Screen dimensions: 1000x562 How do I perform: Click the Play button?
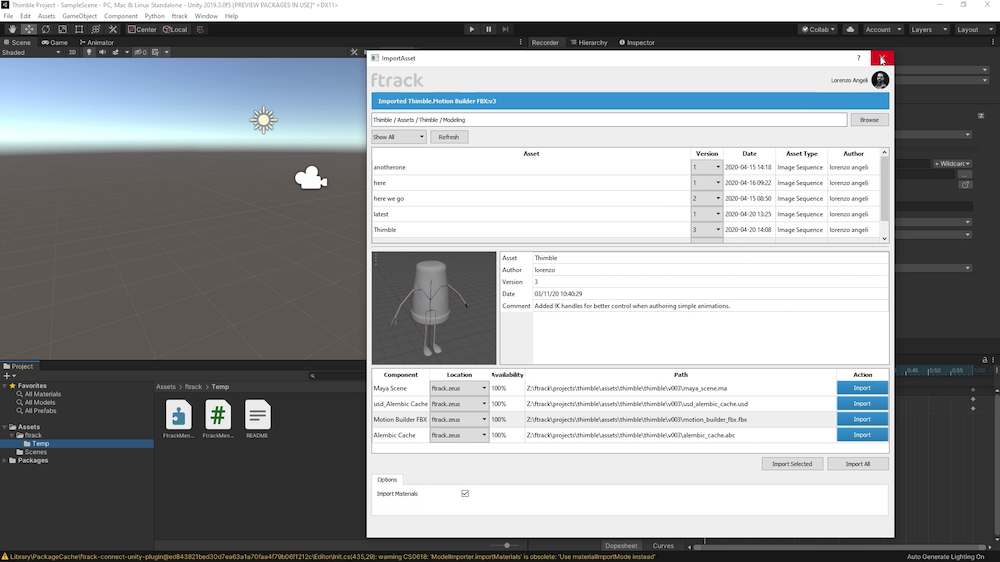(471, 29)
